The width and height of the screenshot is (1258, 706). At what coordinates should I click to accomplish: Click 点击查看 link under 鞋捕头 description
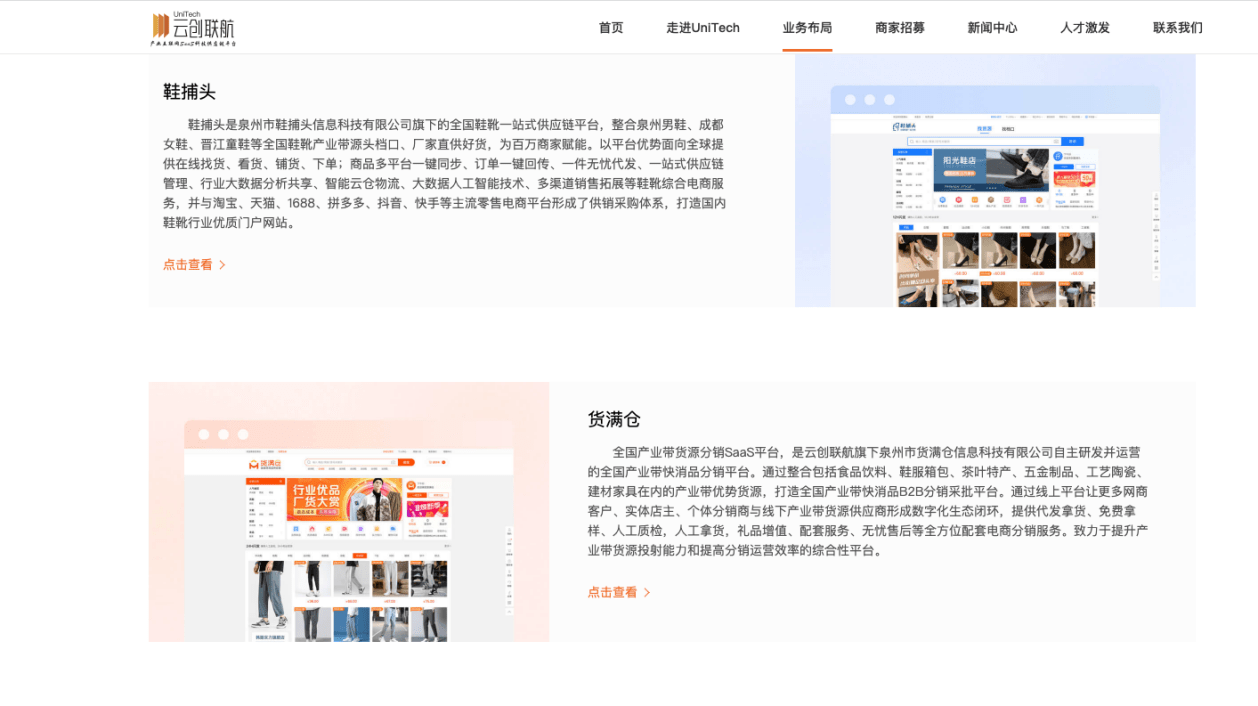click(188, 265)
